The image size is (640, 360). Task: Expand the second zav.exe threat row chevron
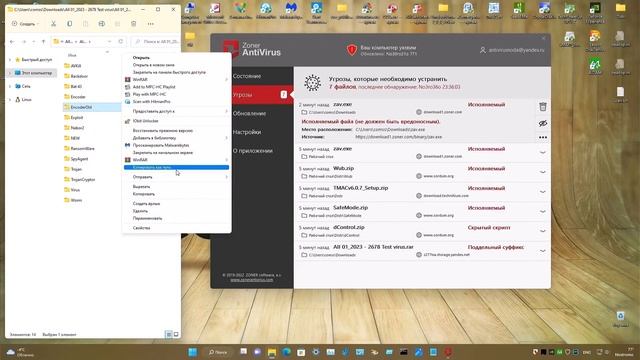(542, 152)
